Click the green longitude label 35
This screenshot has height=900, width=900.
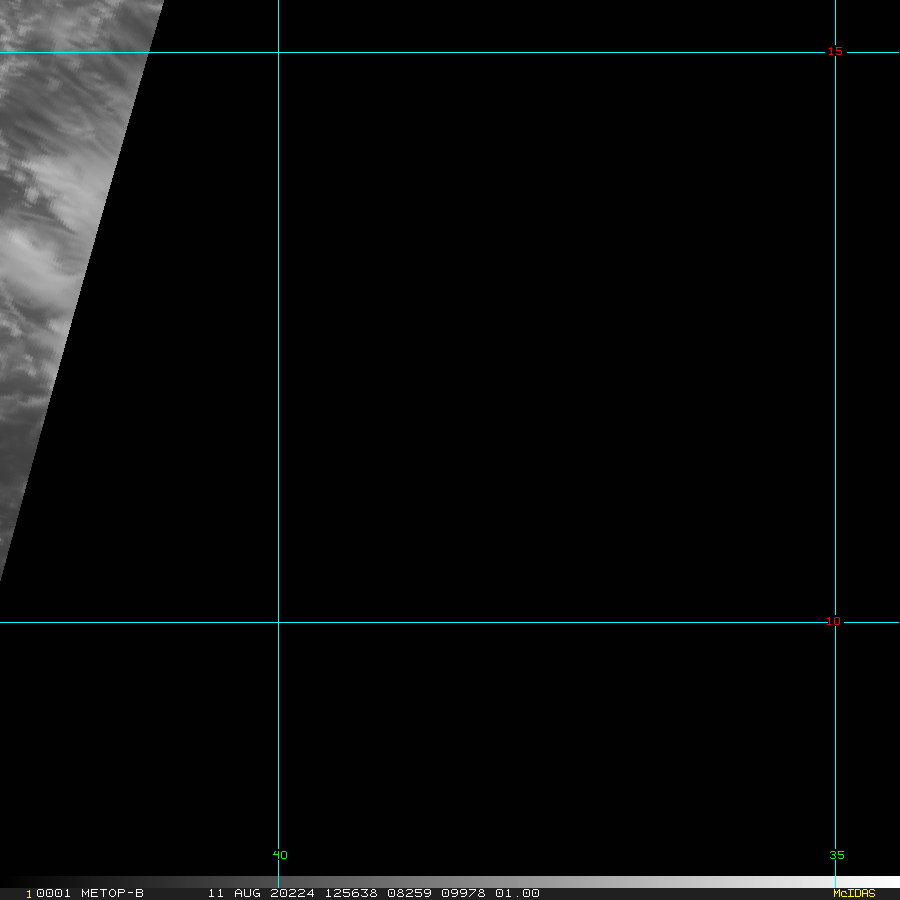point(837,855)
